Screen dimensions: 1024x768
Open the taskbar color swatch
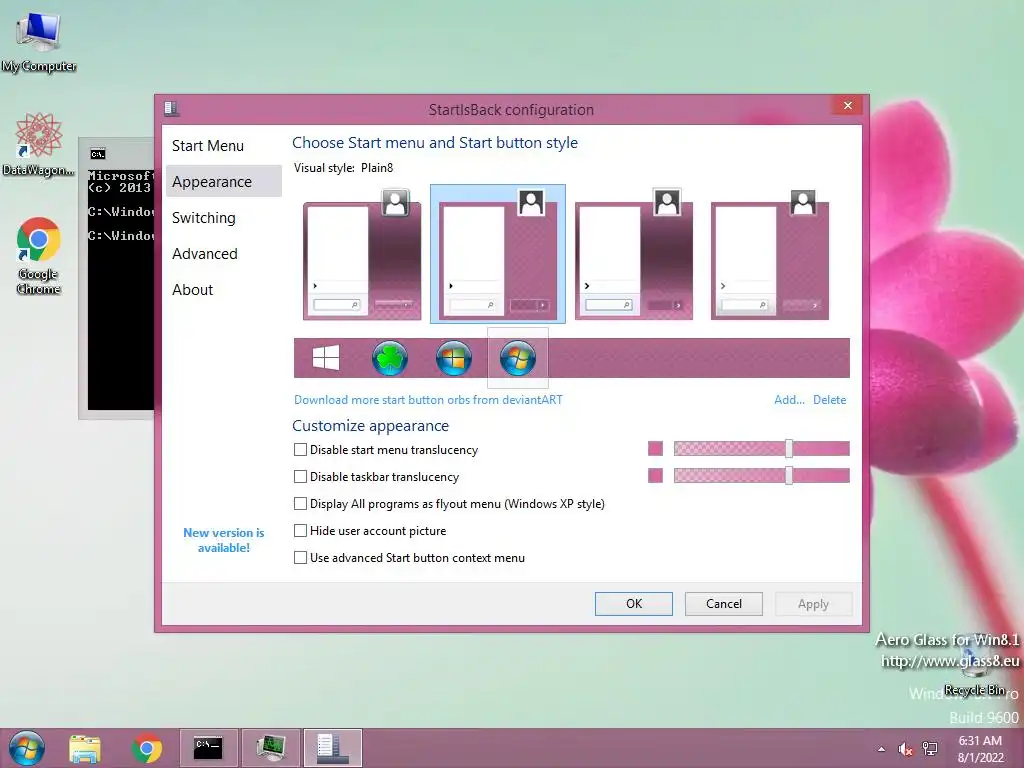point(655,475)
